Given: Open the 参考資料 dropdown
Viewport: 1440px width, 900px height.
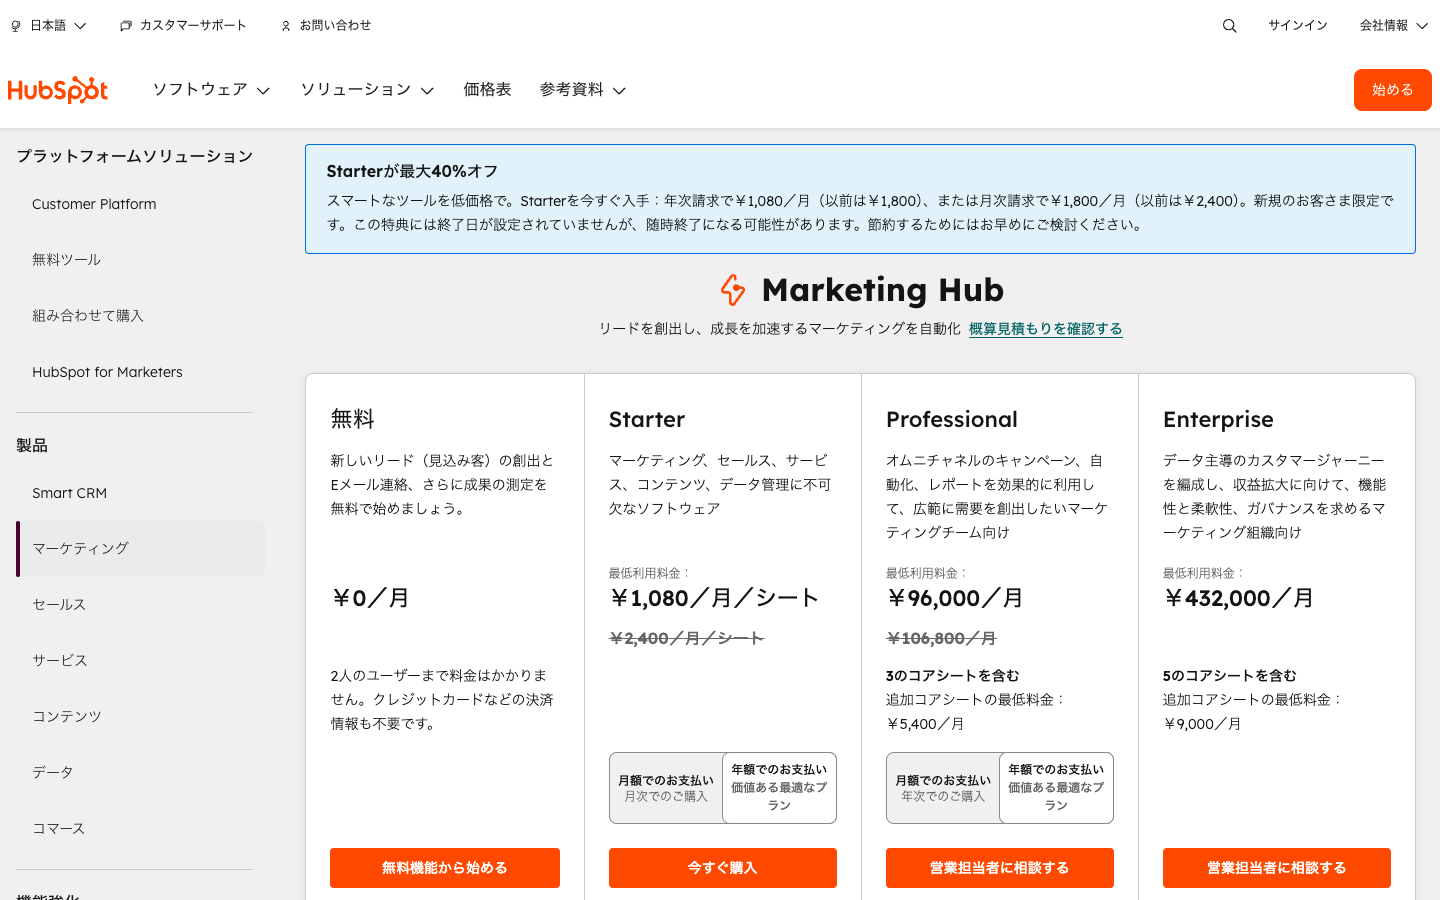Looking at the screenshot, I should (x=582, y=90).
